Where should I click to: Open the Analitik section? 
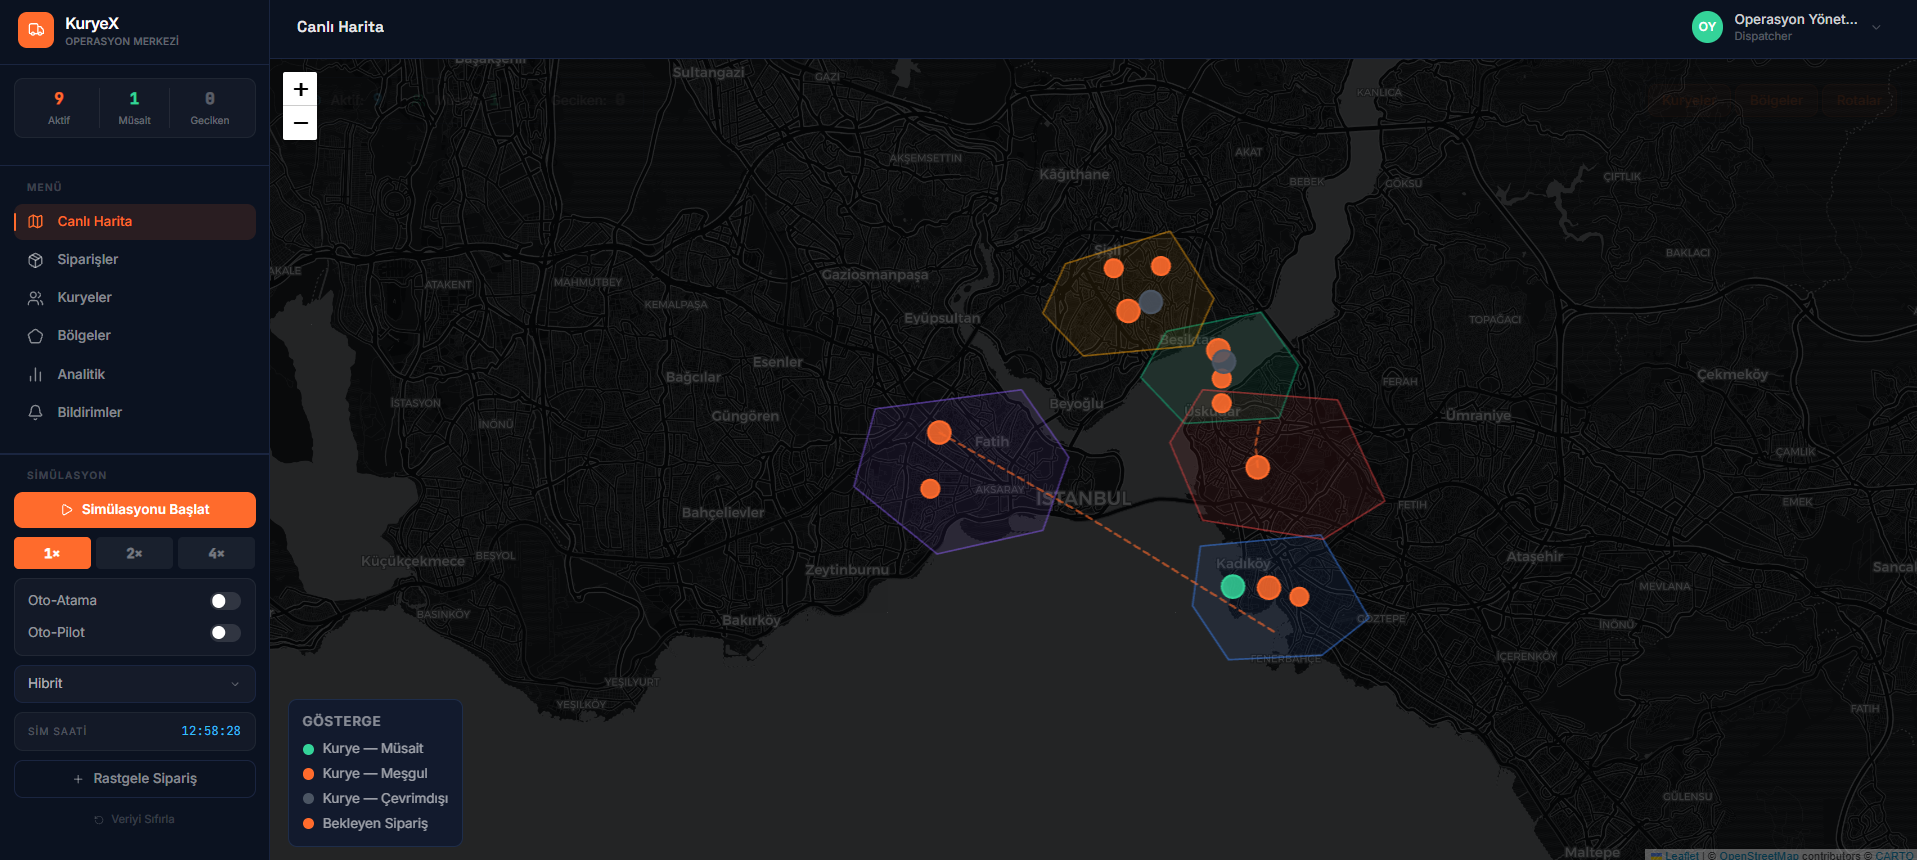point(135,374)
